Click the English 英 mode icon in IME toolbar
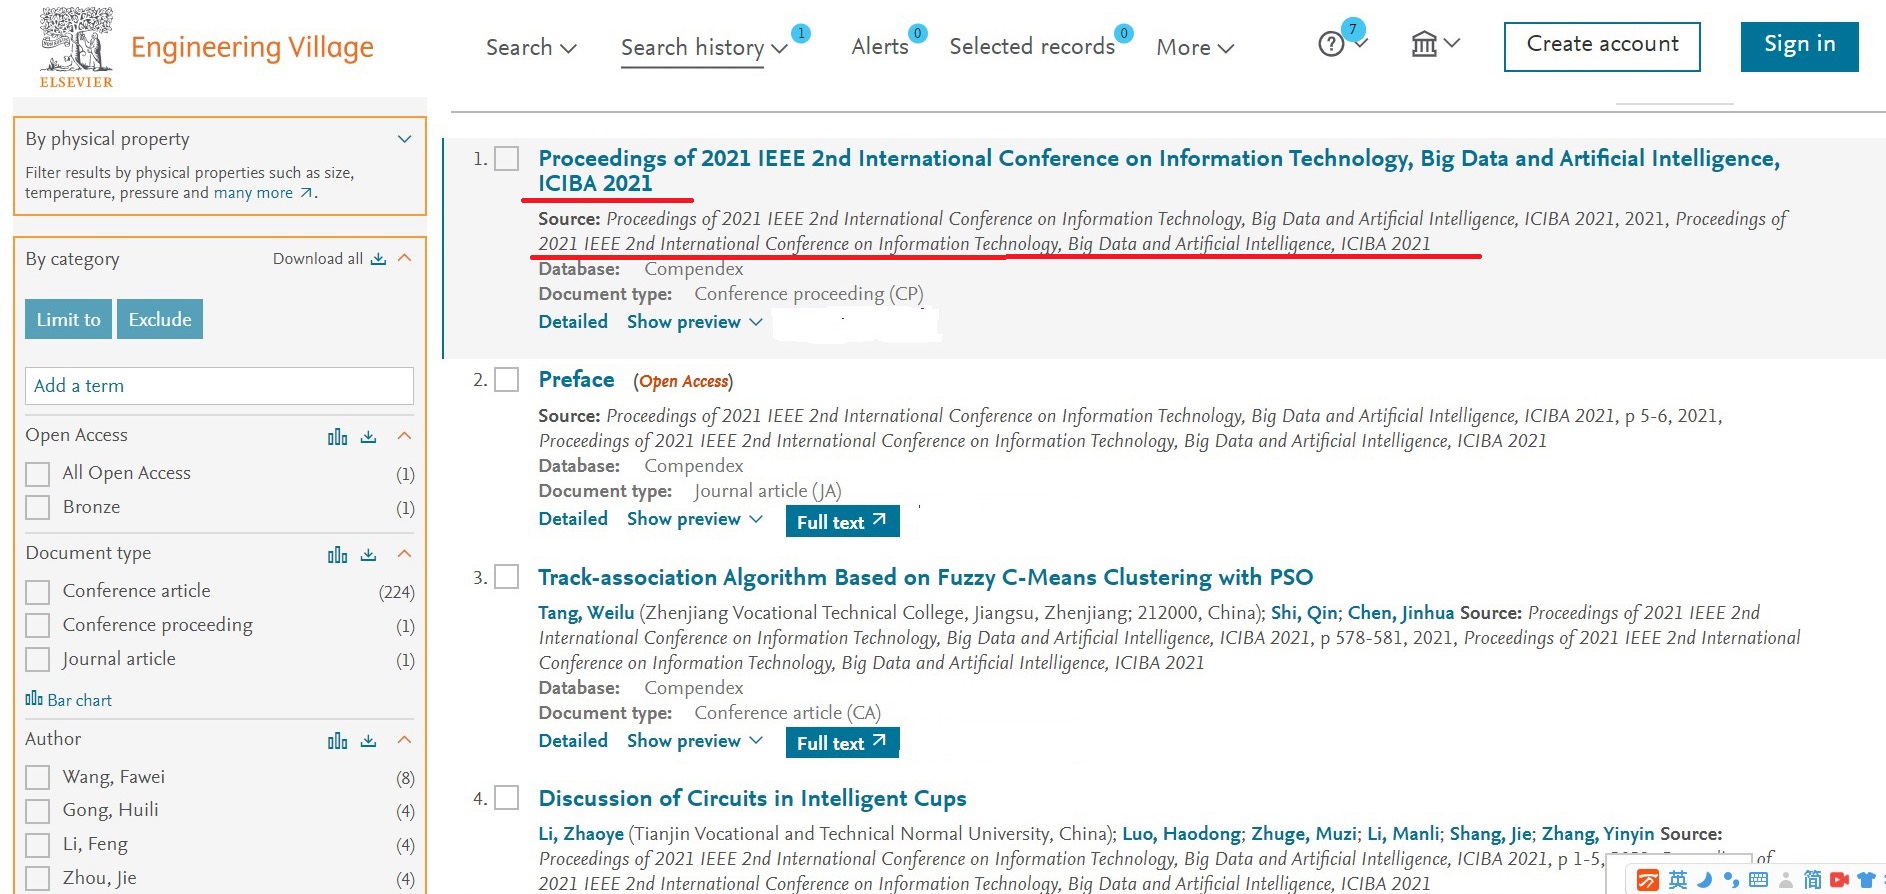 coord(1678,880)
